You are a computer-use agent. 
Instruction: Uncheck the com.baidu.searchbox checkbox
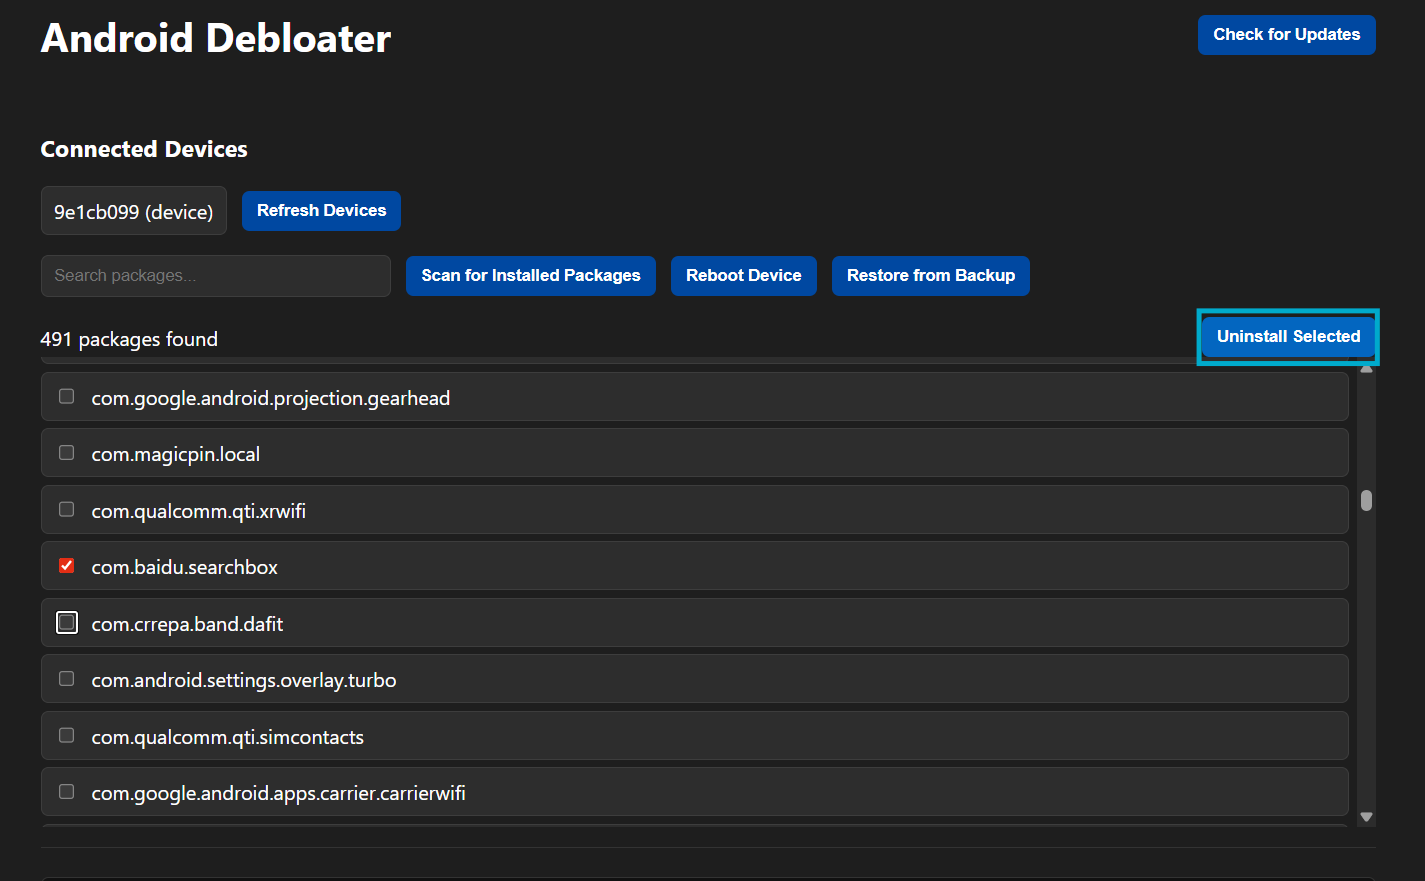66,566
